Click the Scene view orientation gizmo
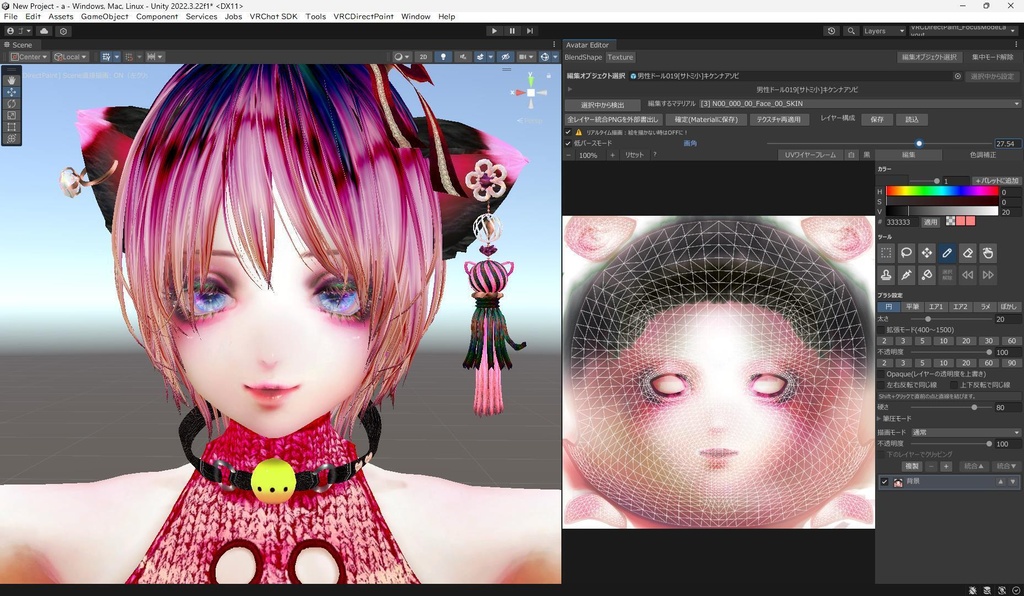Image resolution: width=1024 pixels, height=596 pixels. (531, 93)
